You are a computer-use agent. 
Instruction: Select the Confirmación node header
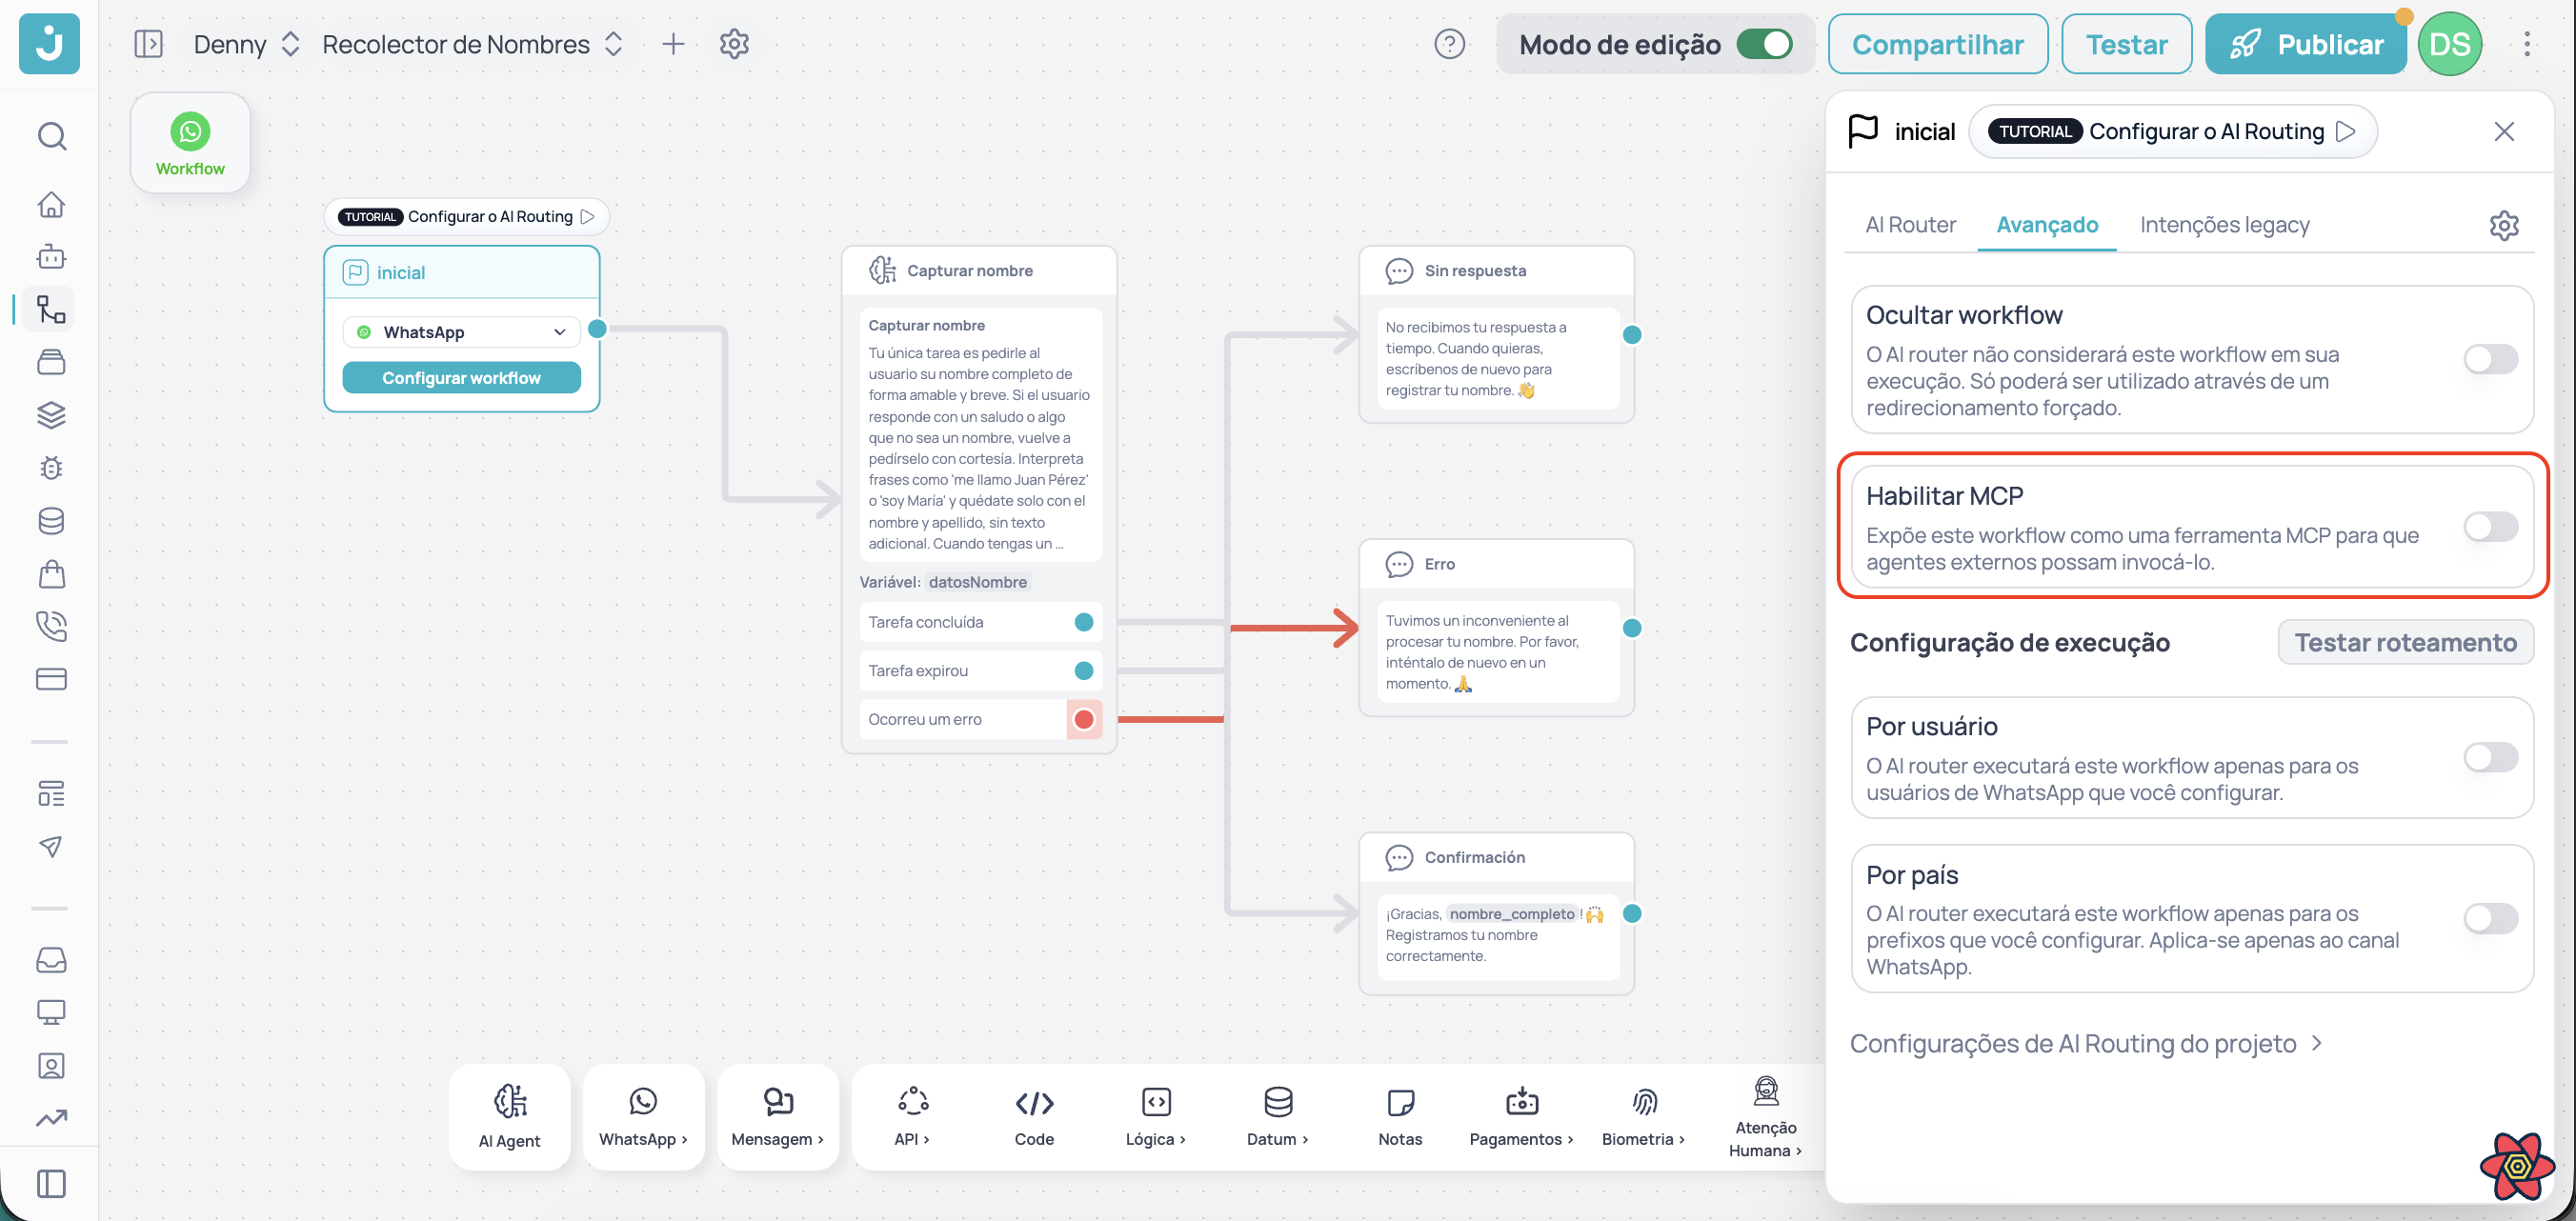(x=1496, y=857)
